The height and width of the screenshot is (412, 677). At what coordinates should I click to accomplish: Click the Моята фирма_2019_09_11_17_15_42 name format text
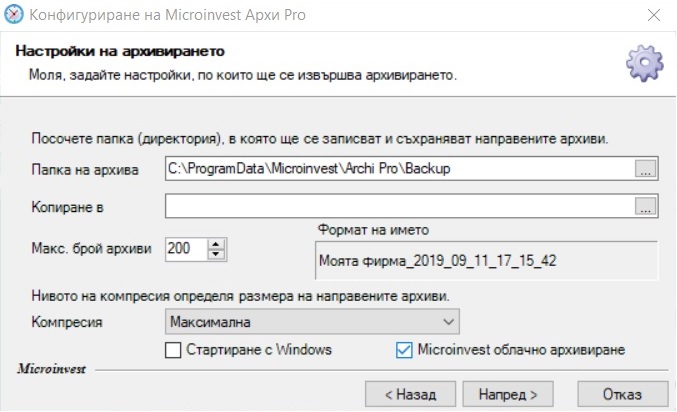[x=437, y=261]
